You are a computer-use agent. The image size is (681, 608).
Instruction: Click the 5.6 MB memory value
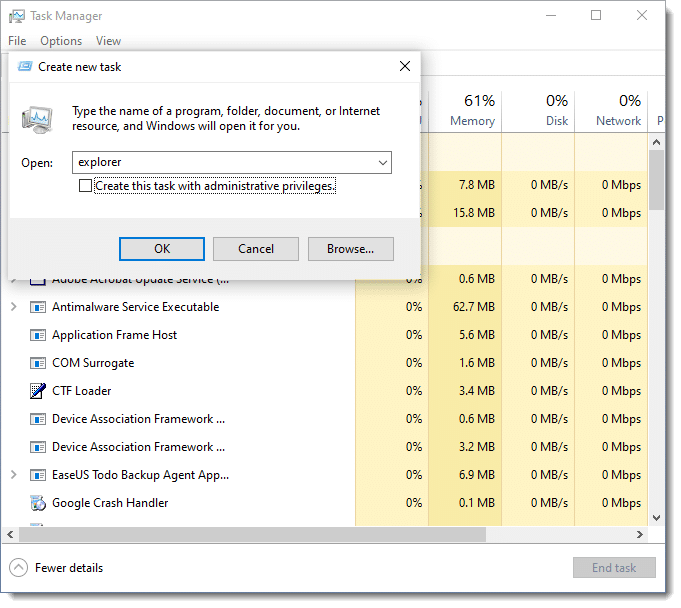pos(477,335)
